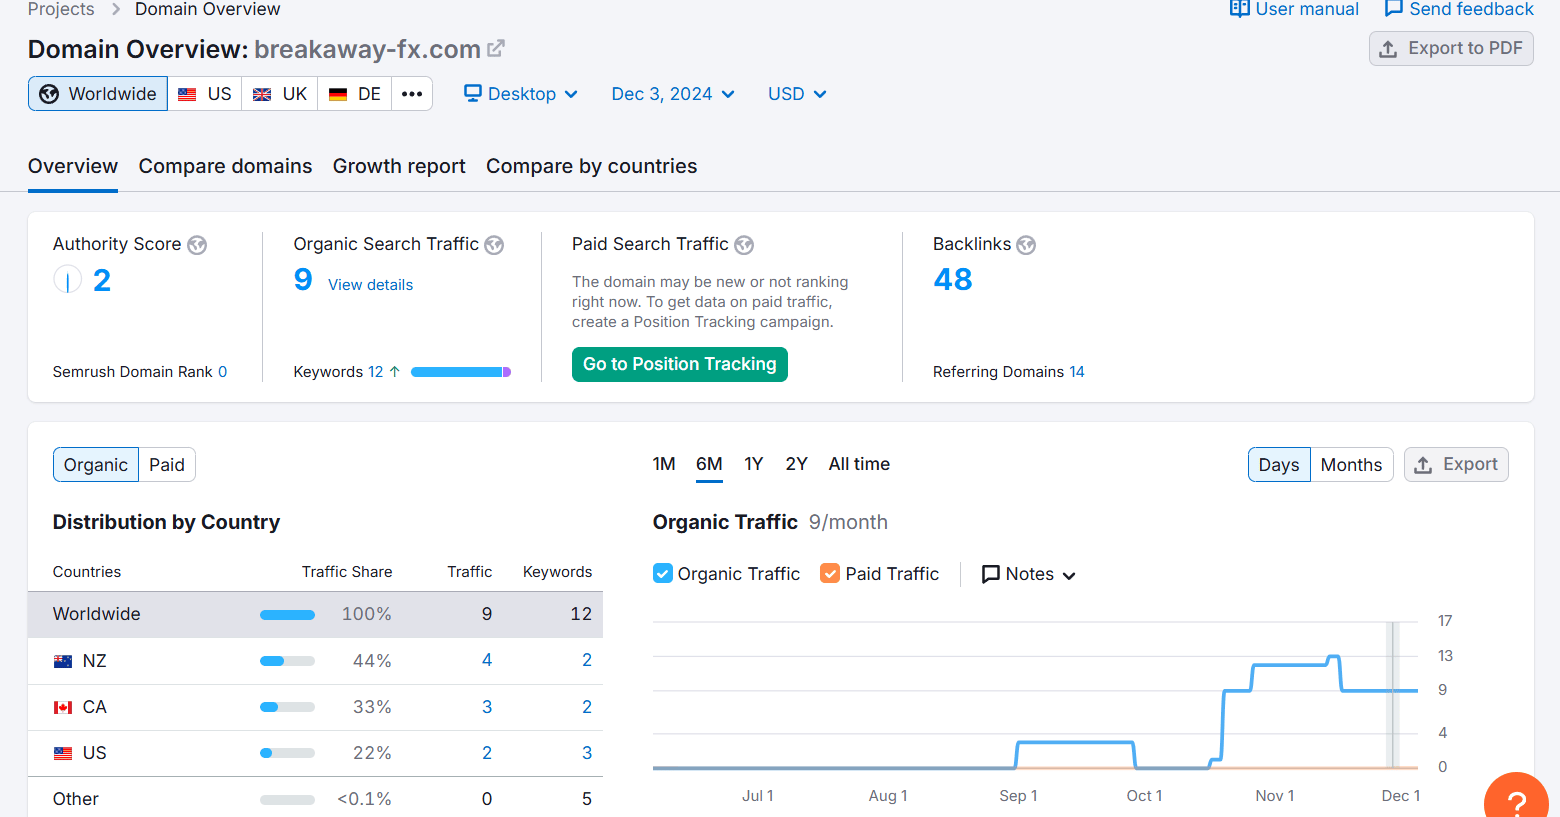This screenshot has width=1560, height=817.
Task: Click CA traffic value 3
Action: (487, 707)
